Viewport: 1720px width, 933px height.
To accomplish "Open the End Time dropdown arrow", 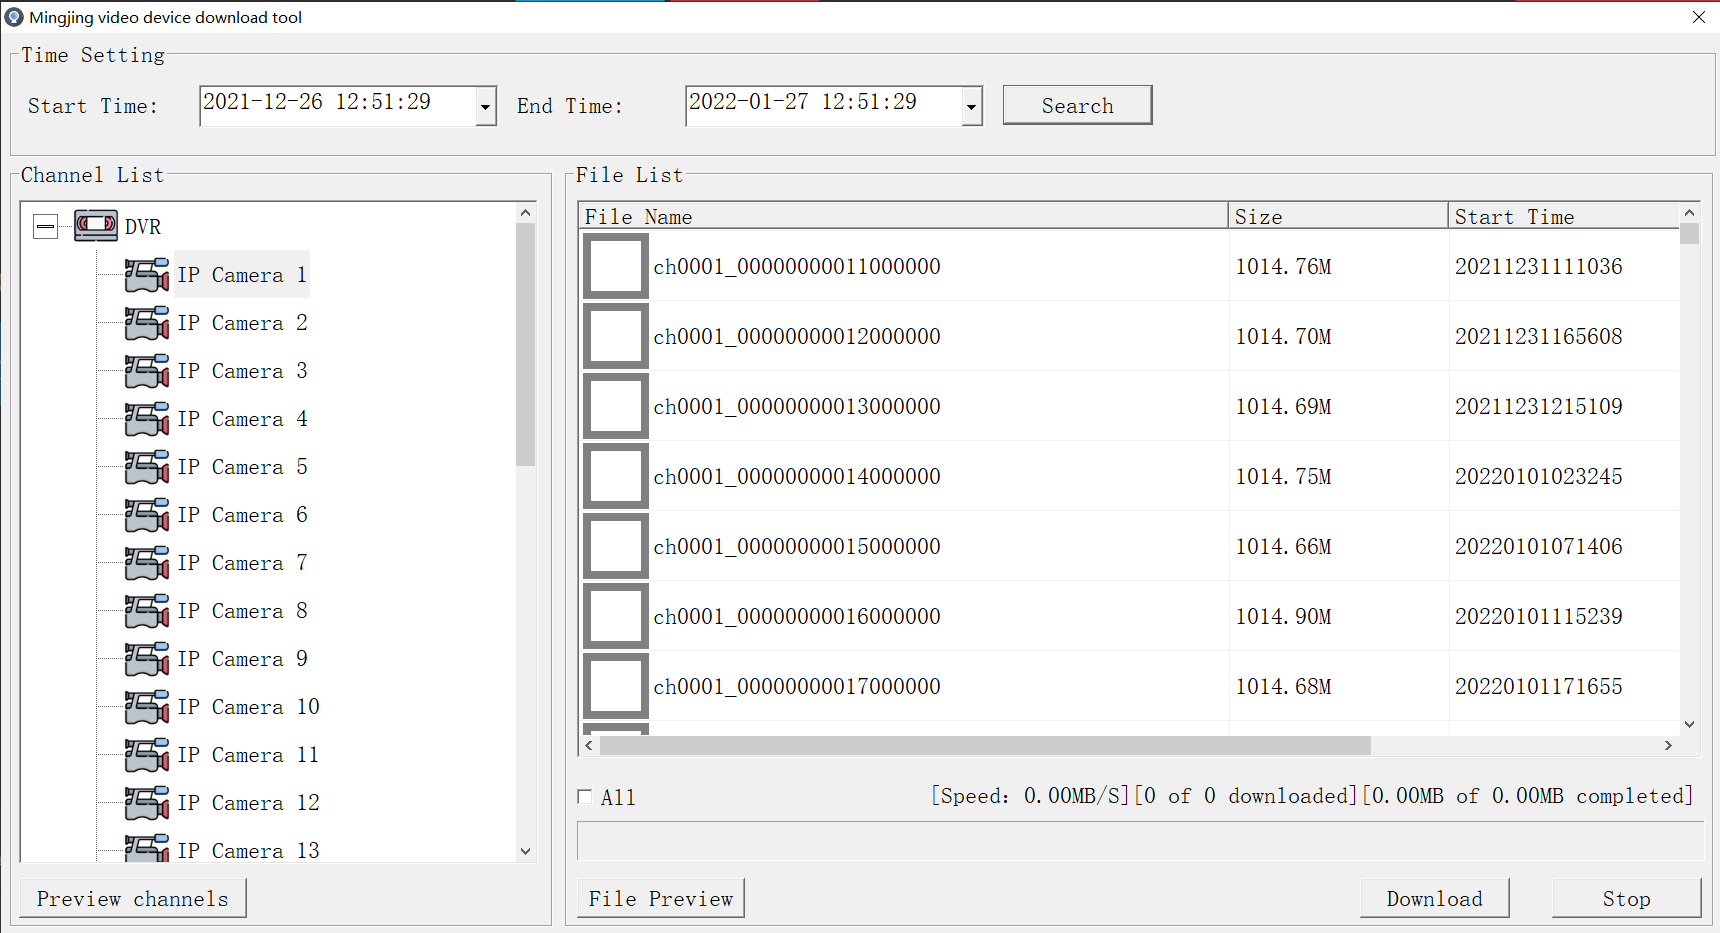I will pyautogui.click(x=971, y=106).
